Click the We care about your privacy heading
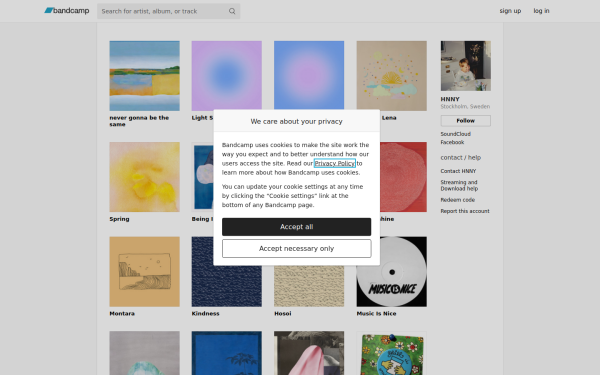600x375 pixels. (297, 121)
